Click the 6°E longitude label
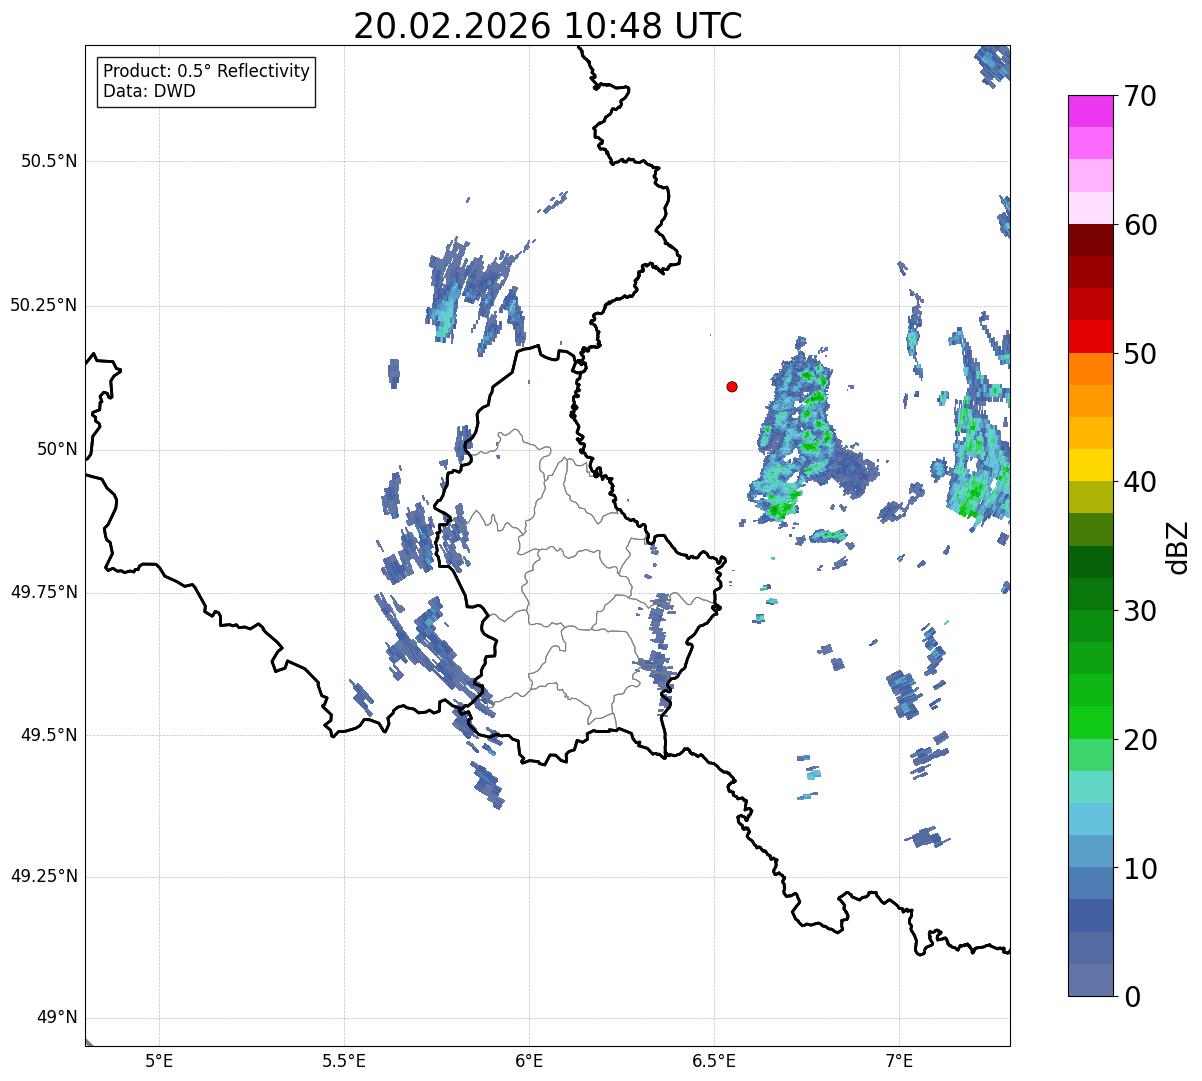 529,1060
